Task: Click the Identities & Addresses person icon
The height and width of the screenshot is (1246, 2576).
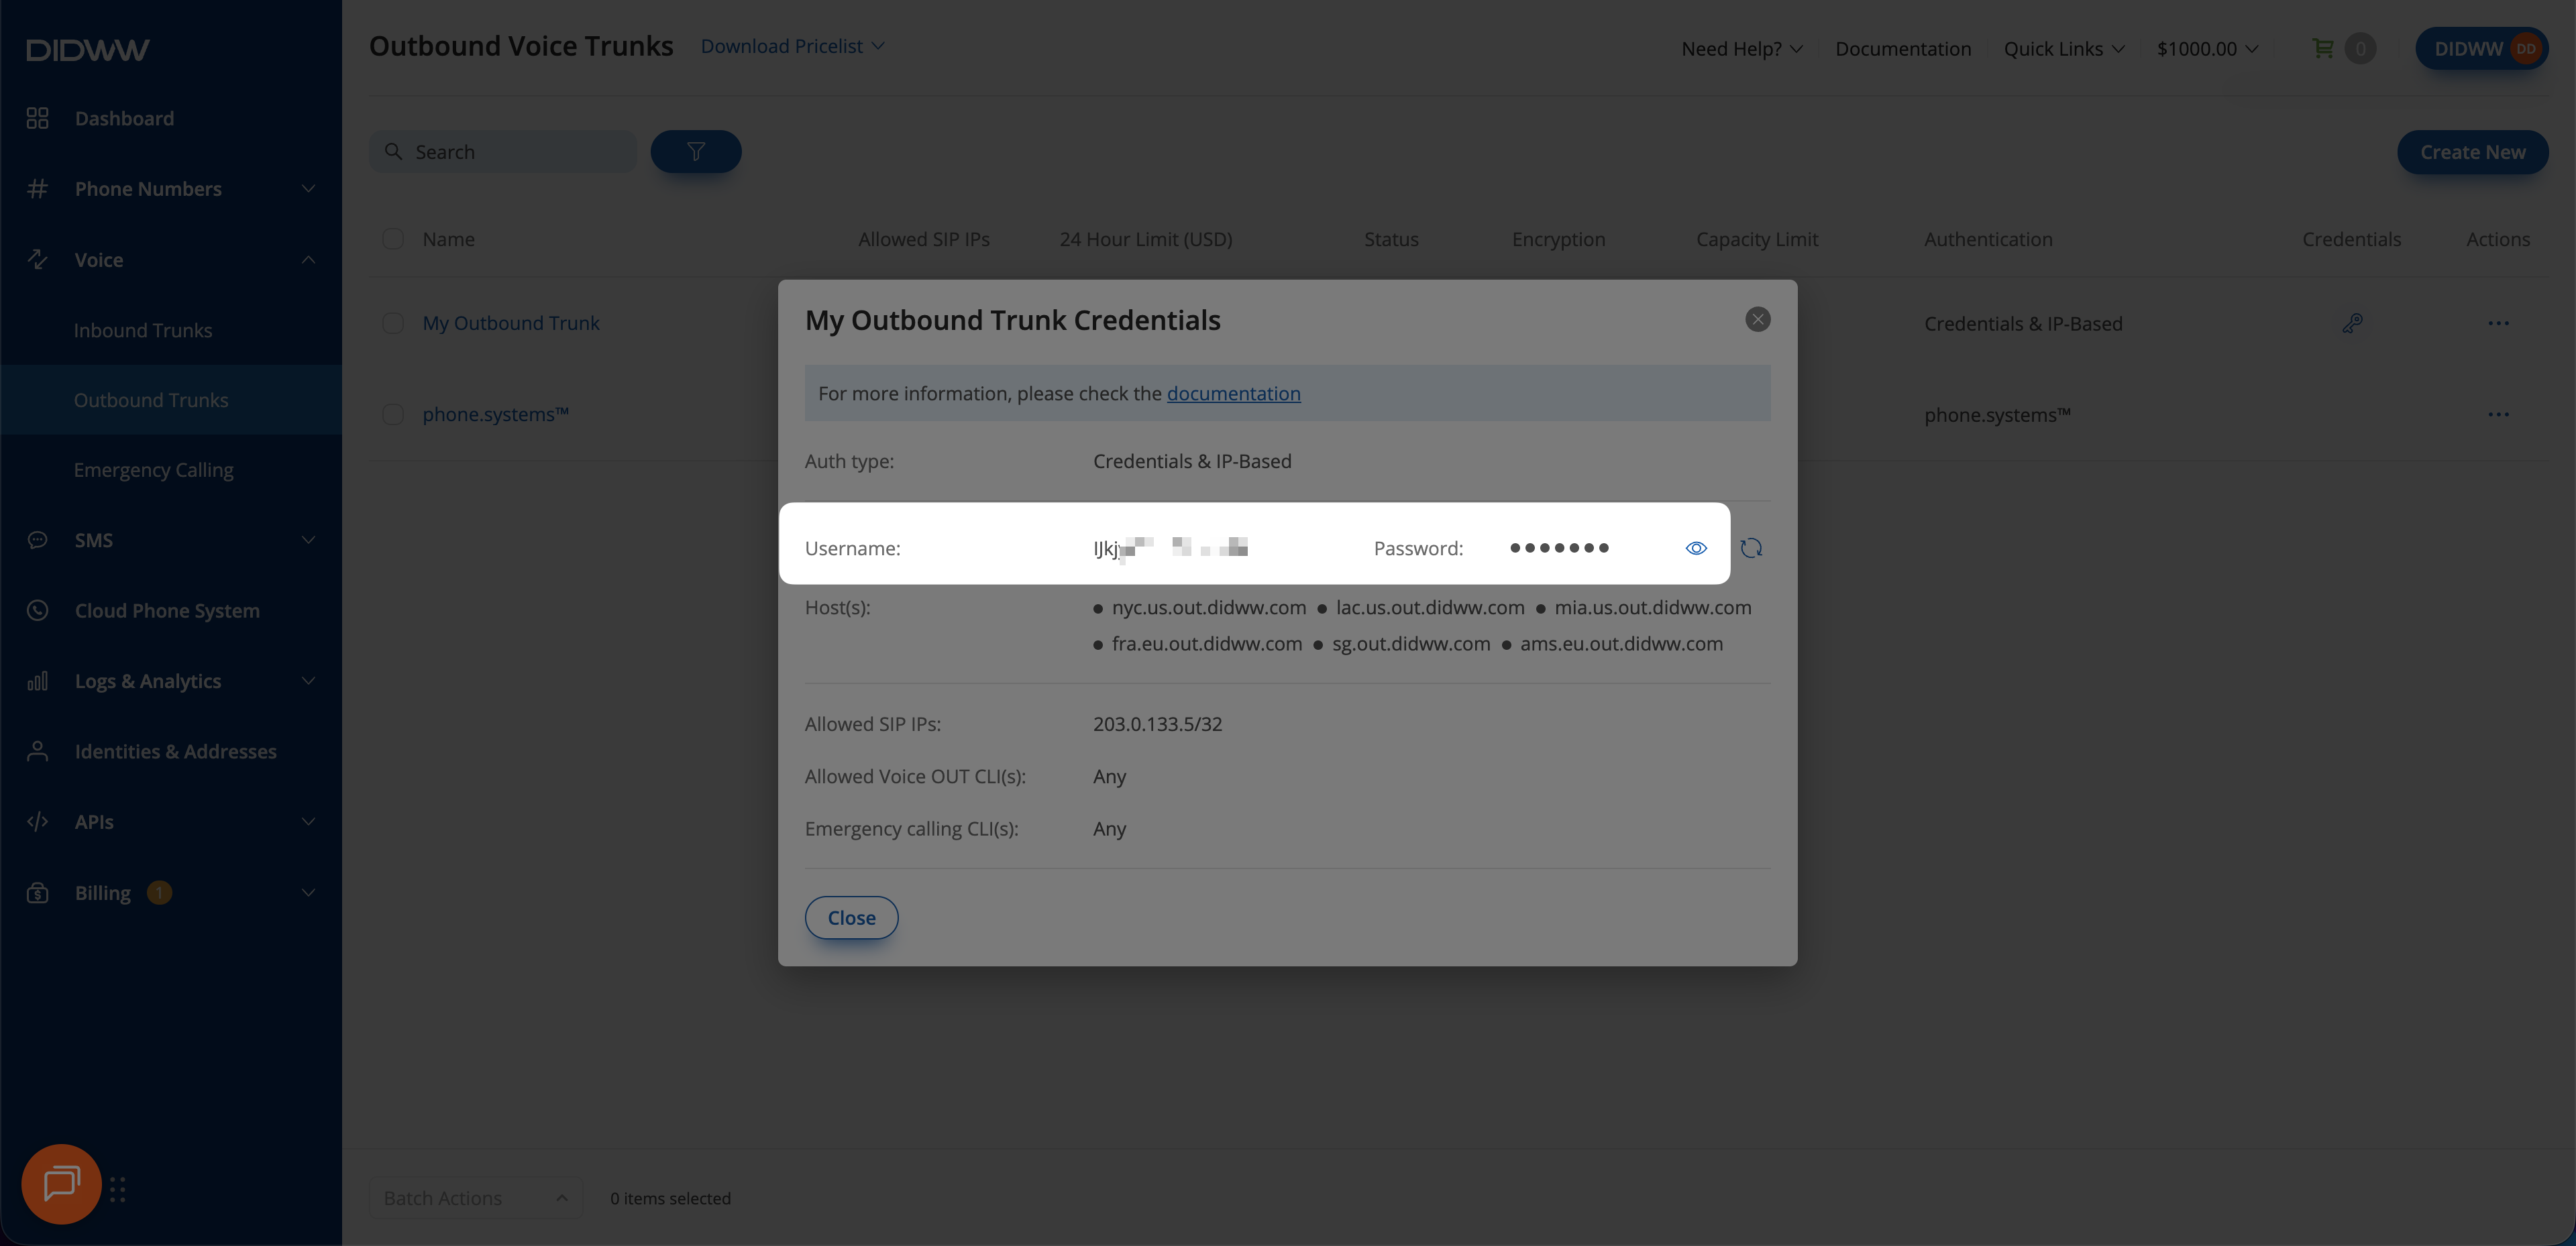Action: (x=38, y=751)
